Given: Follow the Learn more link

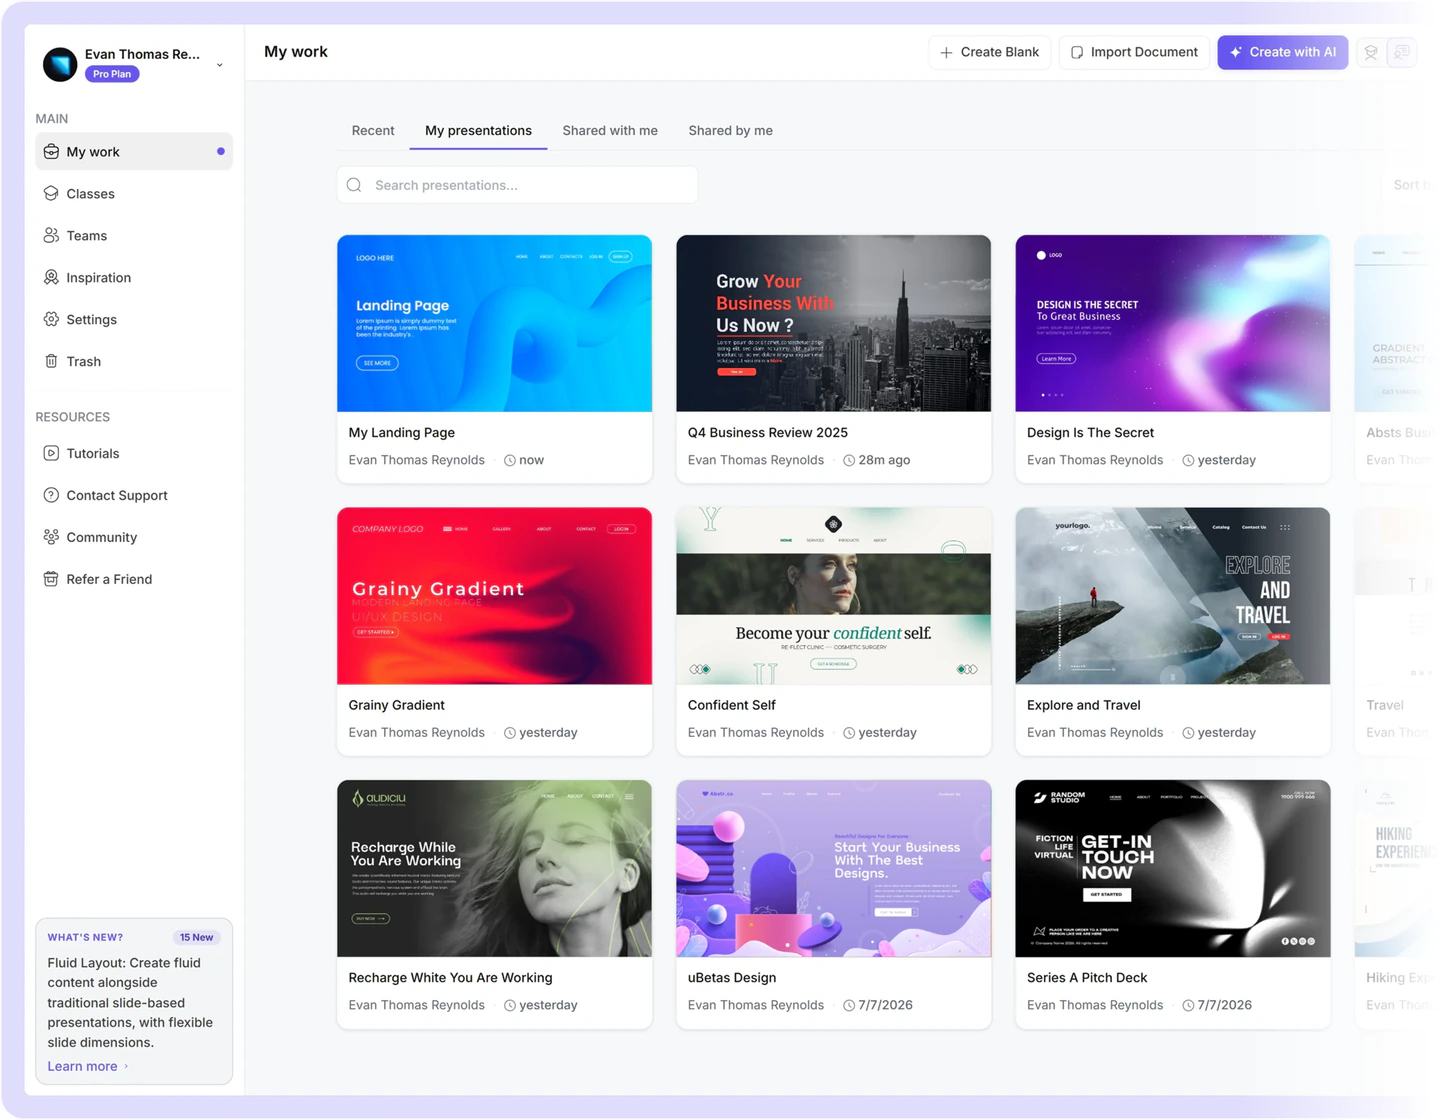Looking at the screenshot, I should coord(88,1067).
